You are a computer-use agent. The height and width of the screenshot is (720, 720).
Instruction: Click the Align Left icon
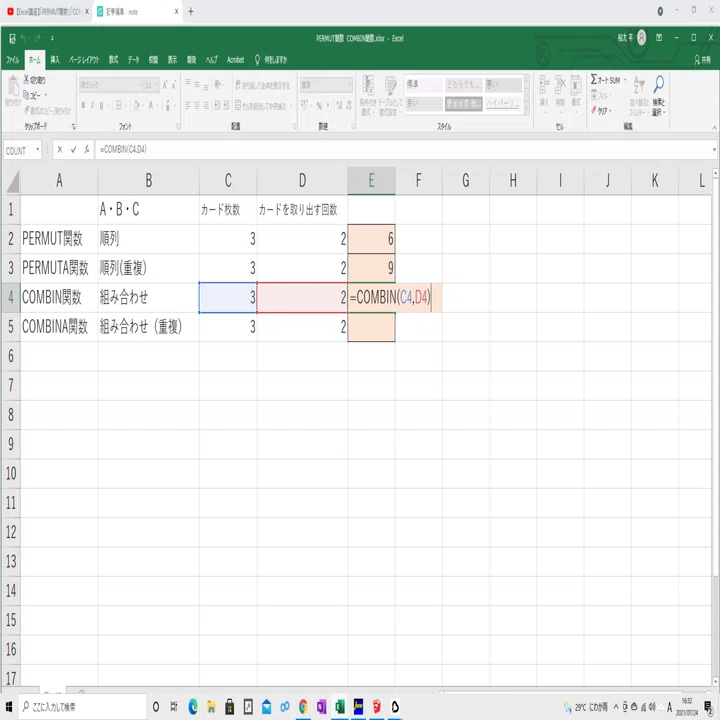[188, 105]
